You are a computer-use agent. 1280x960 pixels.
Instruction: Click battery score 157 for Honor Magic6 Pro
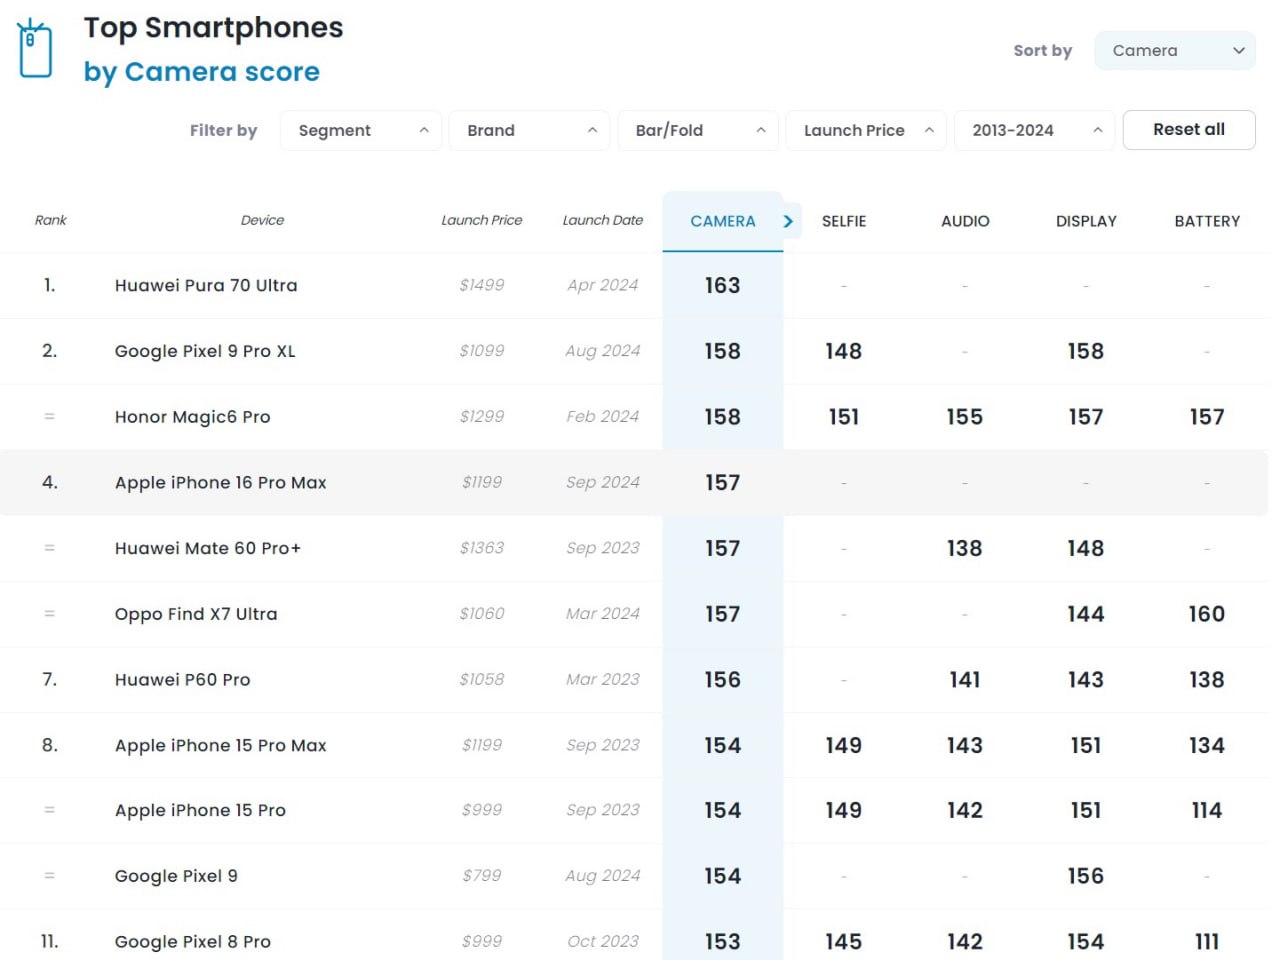point(1207,417)
